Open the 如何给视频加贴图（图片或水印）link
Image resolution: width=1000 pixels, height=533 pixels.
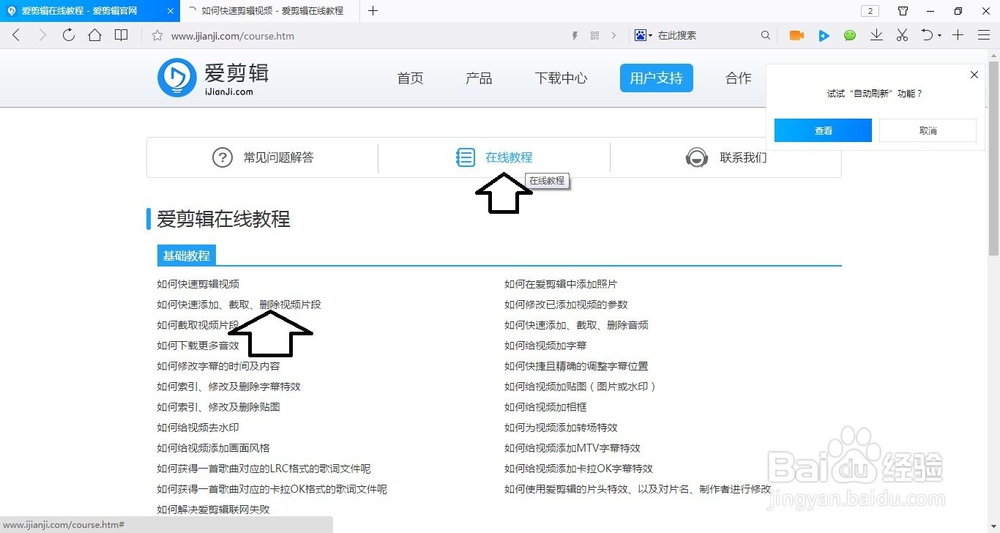coord(580,386)
